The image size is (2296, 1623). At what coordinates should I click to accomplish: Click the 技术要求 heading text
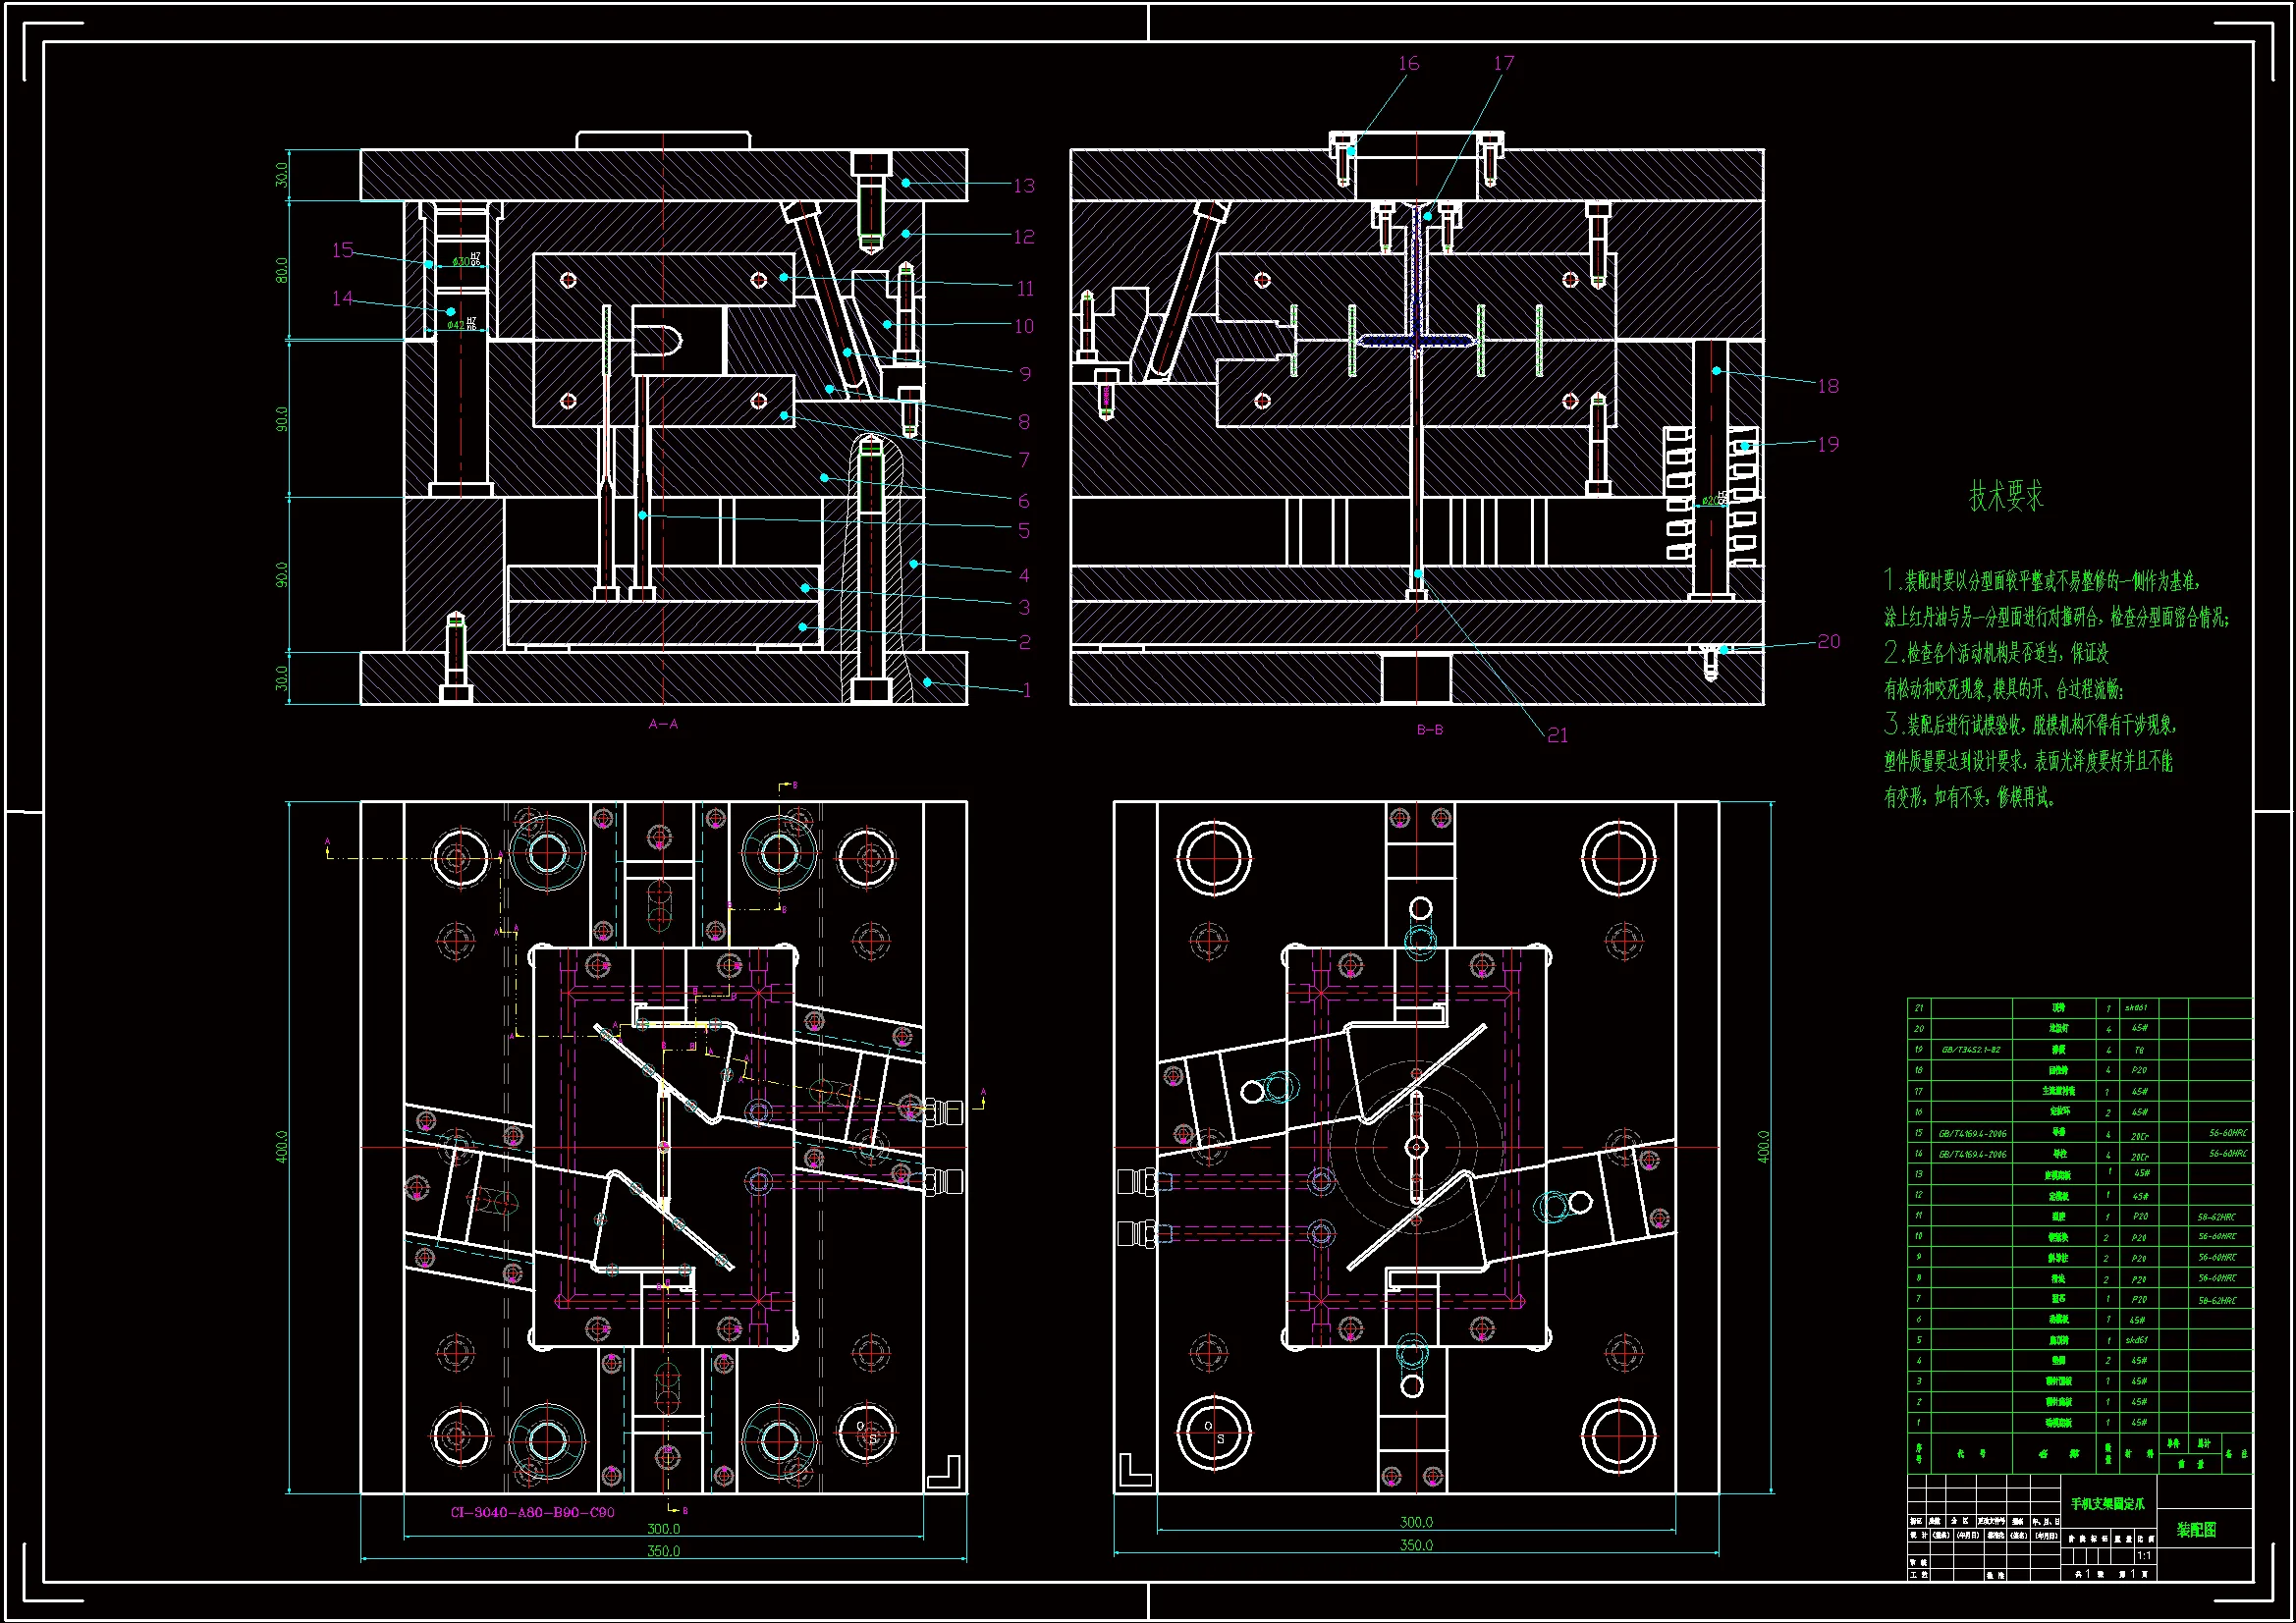2005,496
